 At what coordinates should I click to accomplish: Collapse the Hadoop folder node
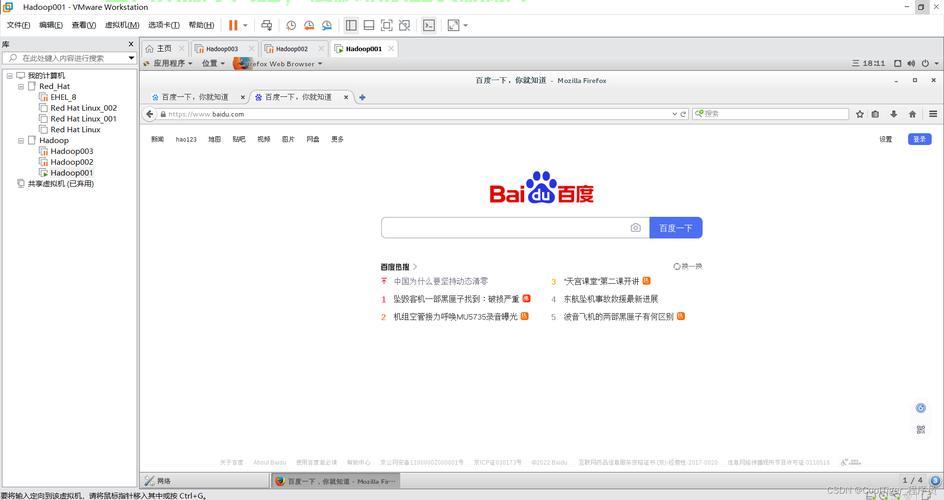click(x=20, y=141)
